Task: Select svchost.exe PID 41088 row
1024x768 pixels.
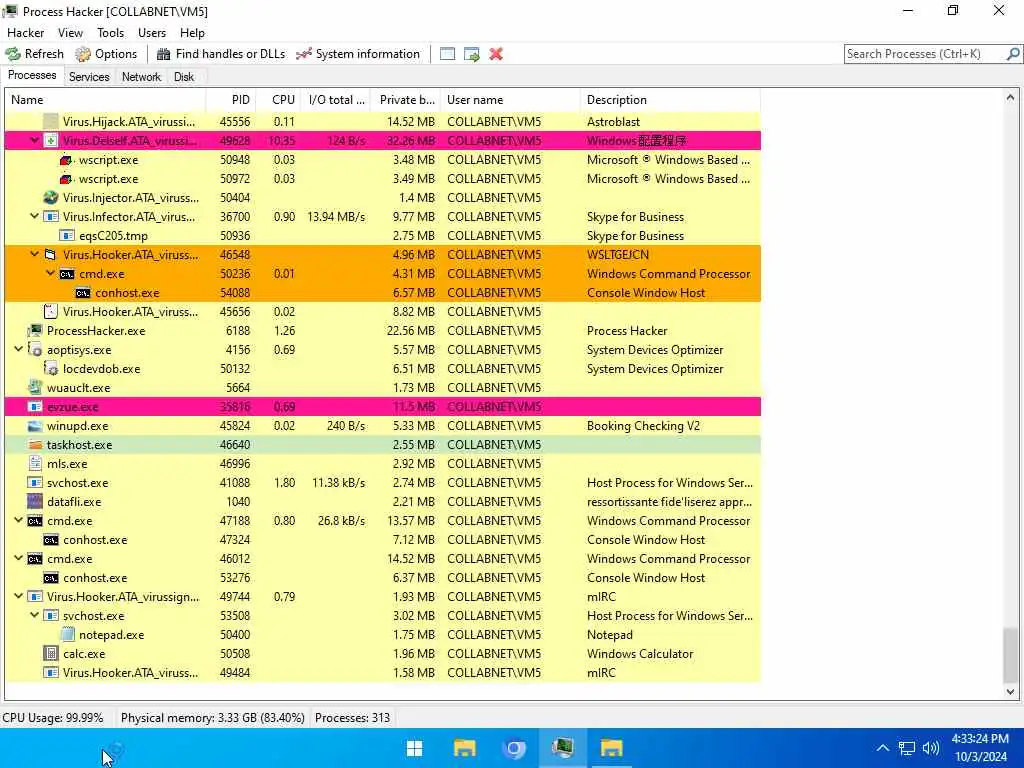Action: 383,483
